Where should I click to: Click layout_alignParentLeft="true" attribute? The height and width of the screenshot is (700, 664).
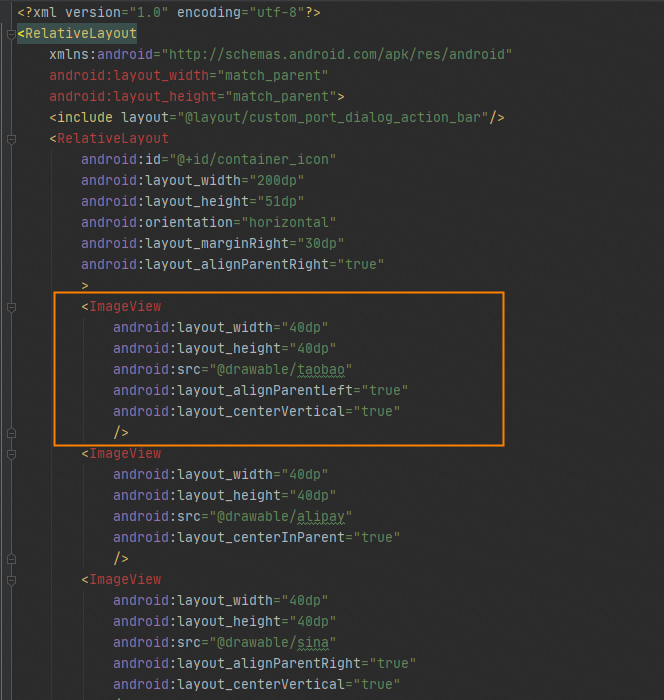click(x=260, y=391)
